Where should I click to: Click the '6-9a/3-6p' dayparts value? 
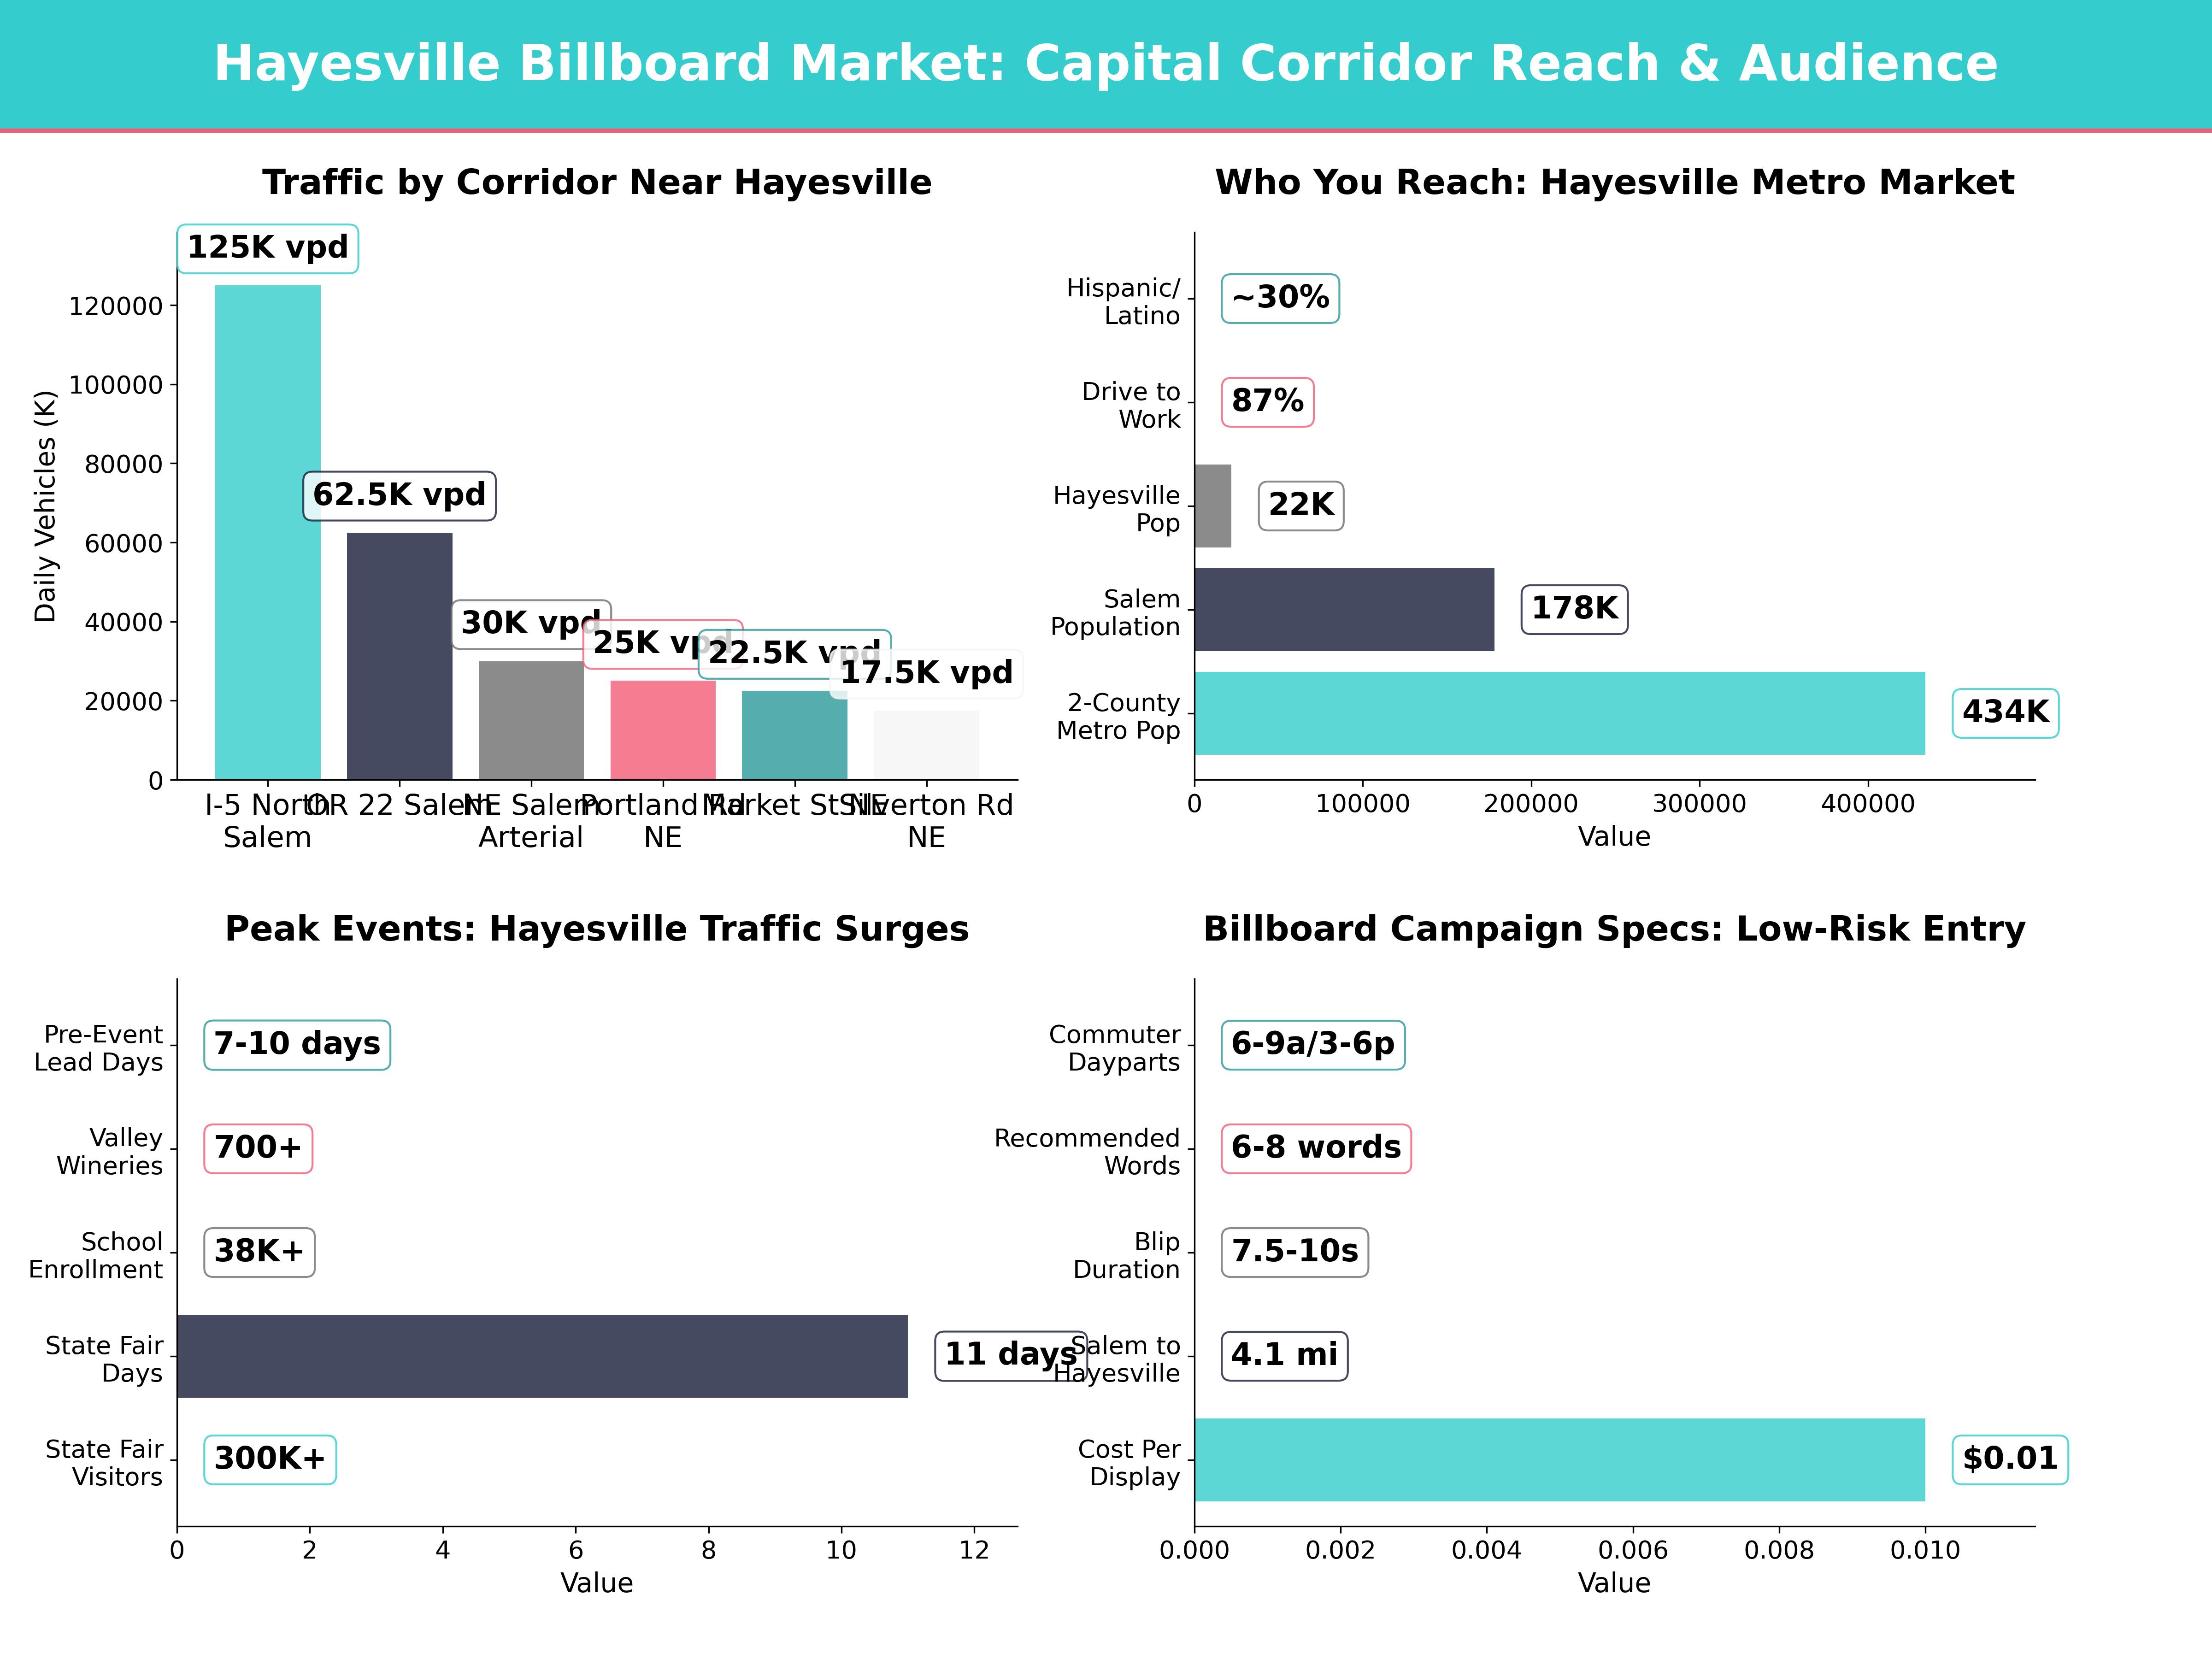click(1313, 1045)
